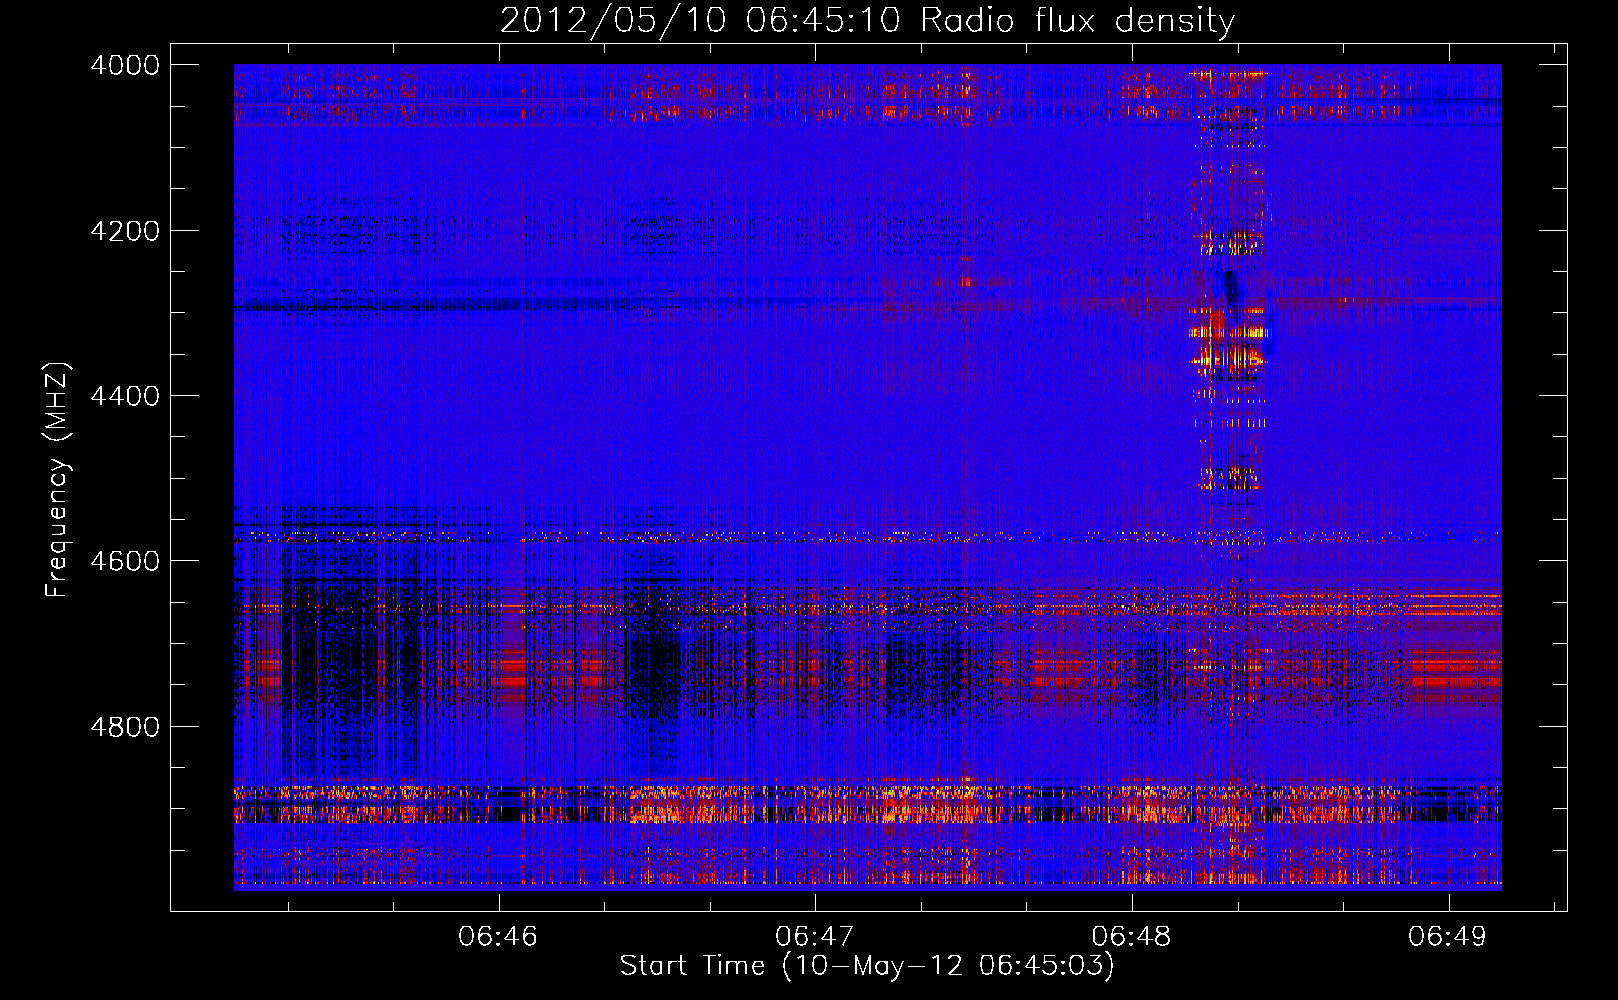Select the 4400 frequency axis label

coord(125,396)
